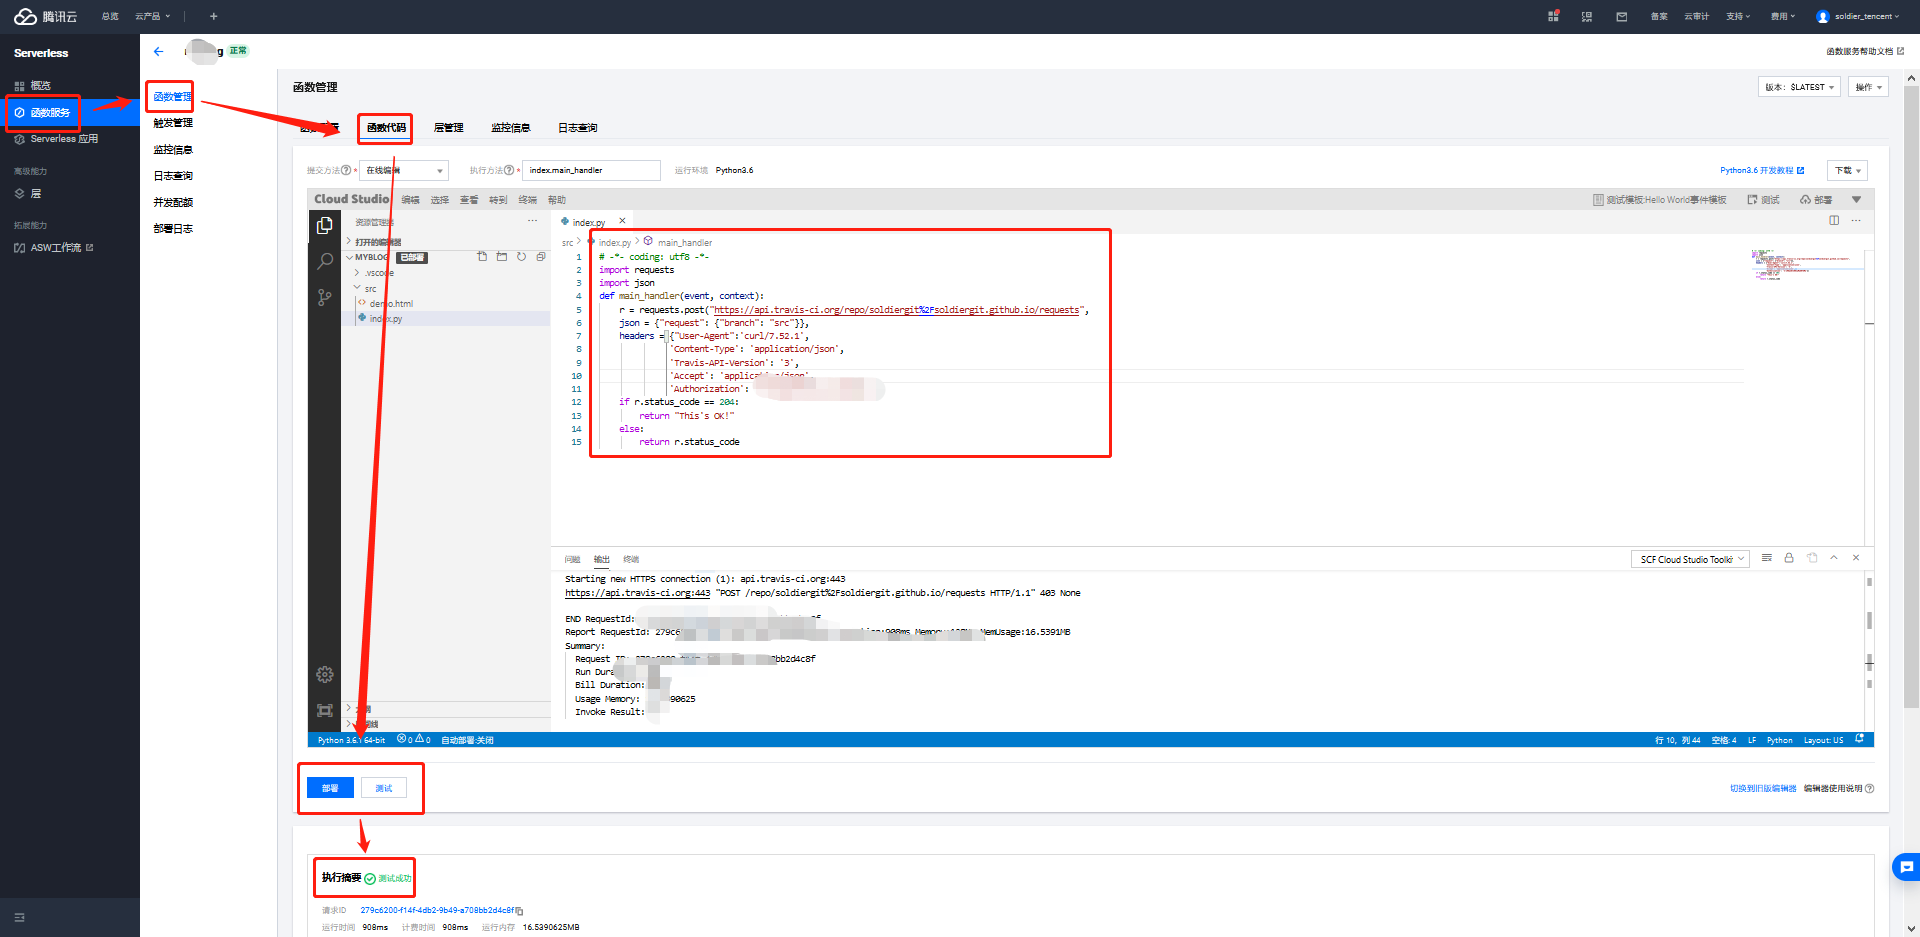Click the settings gear in Cloud Studio
This screenshot has height=937, width=1920.
324,675
